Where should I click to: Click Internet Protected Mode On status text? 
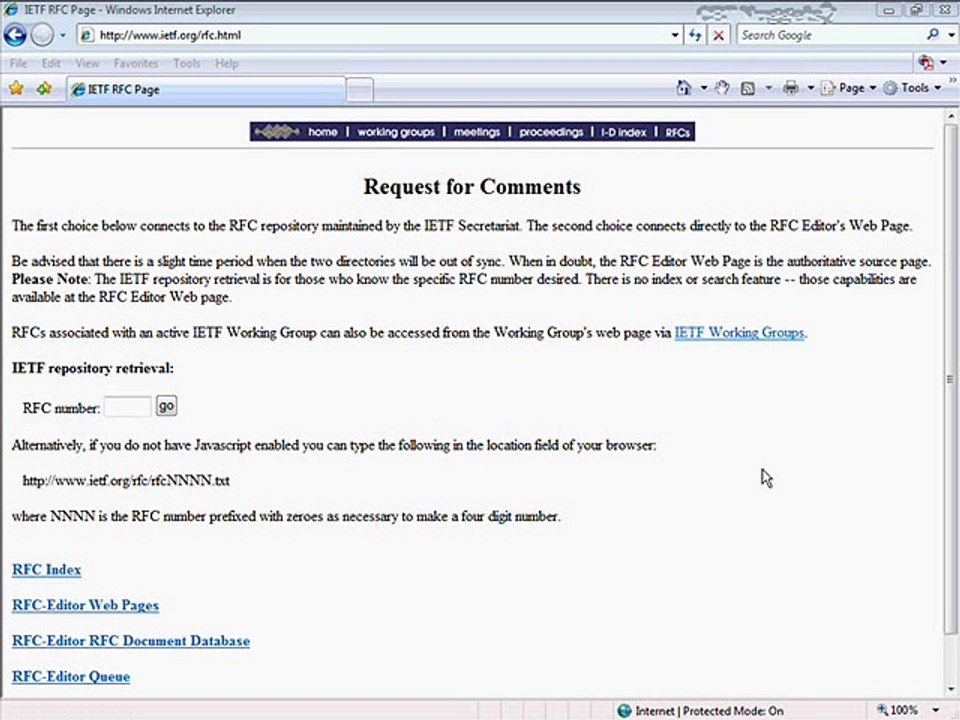point(709,711)
